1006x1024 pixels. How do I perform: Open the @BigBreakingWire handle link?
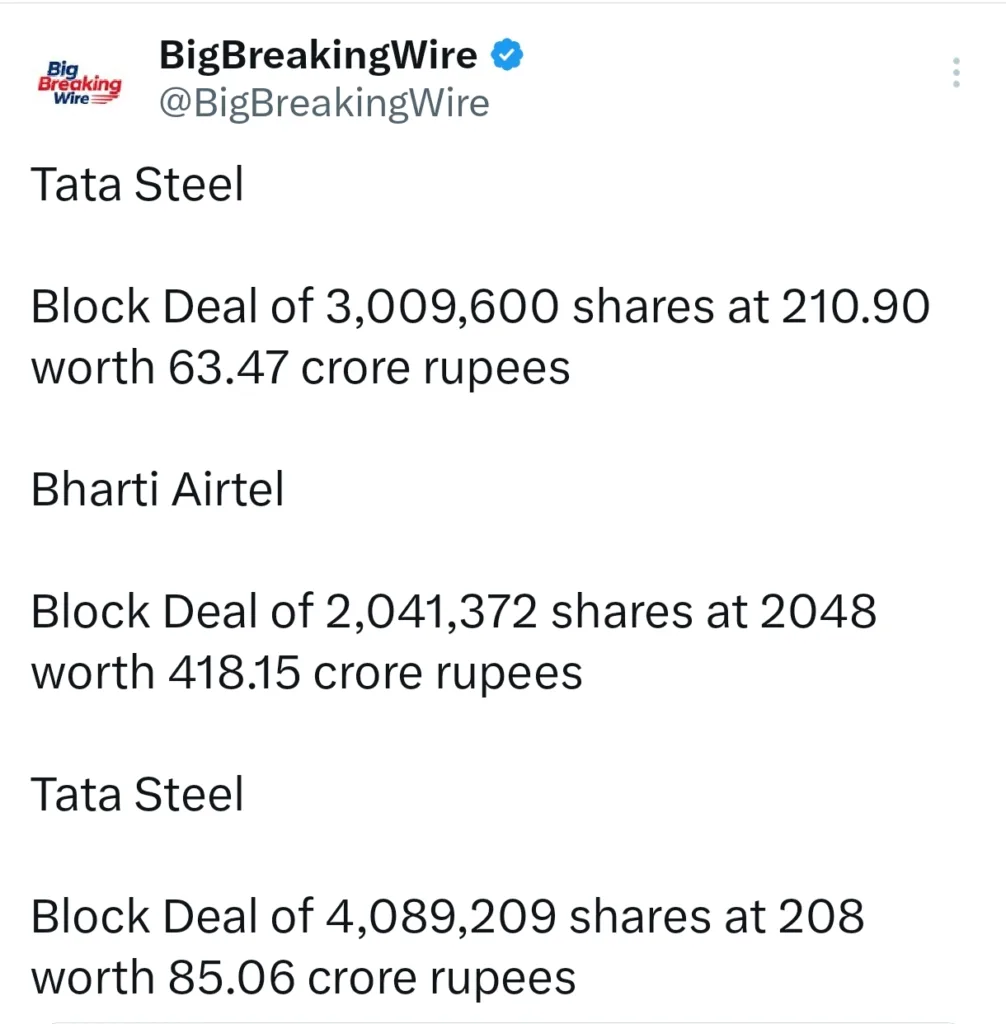[x=324, y=102]
